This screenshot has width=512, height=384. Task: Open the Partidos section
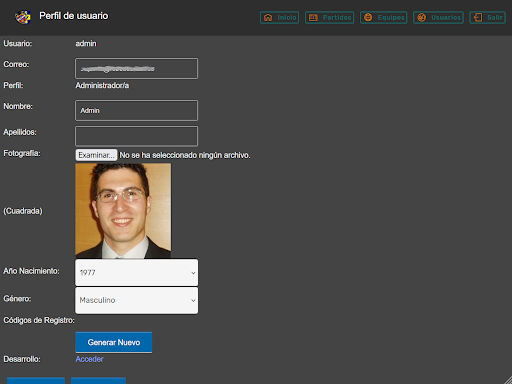329,18
